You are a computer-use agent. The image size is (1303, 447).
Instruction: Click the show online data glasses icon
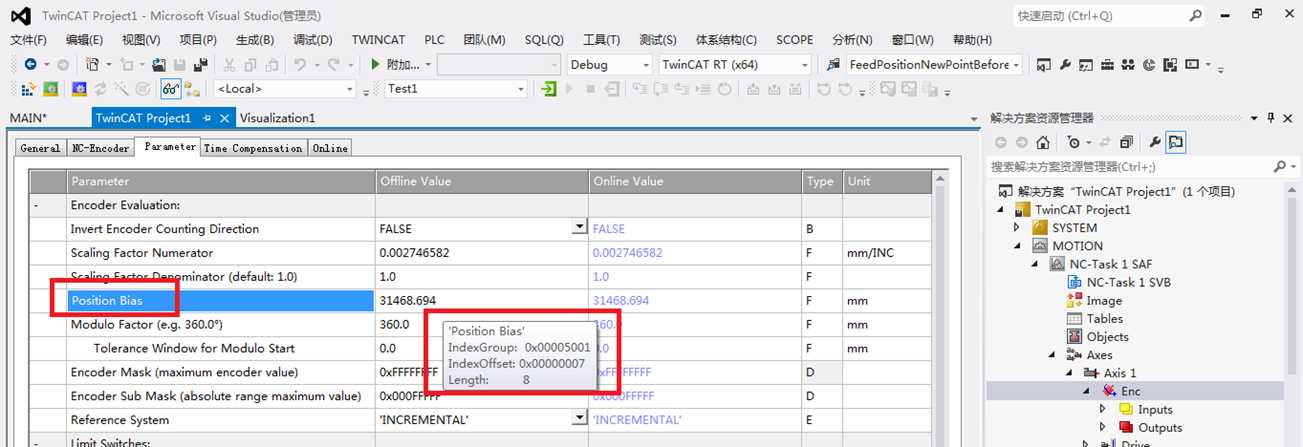point(171,89)
